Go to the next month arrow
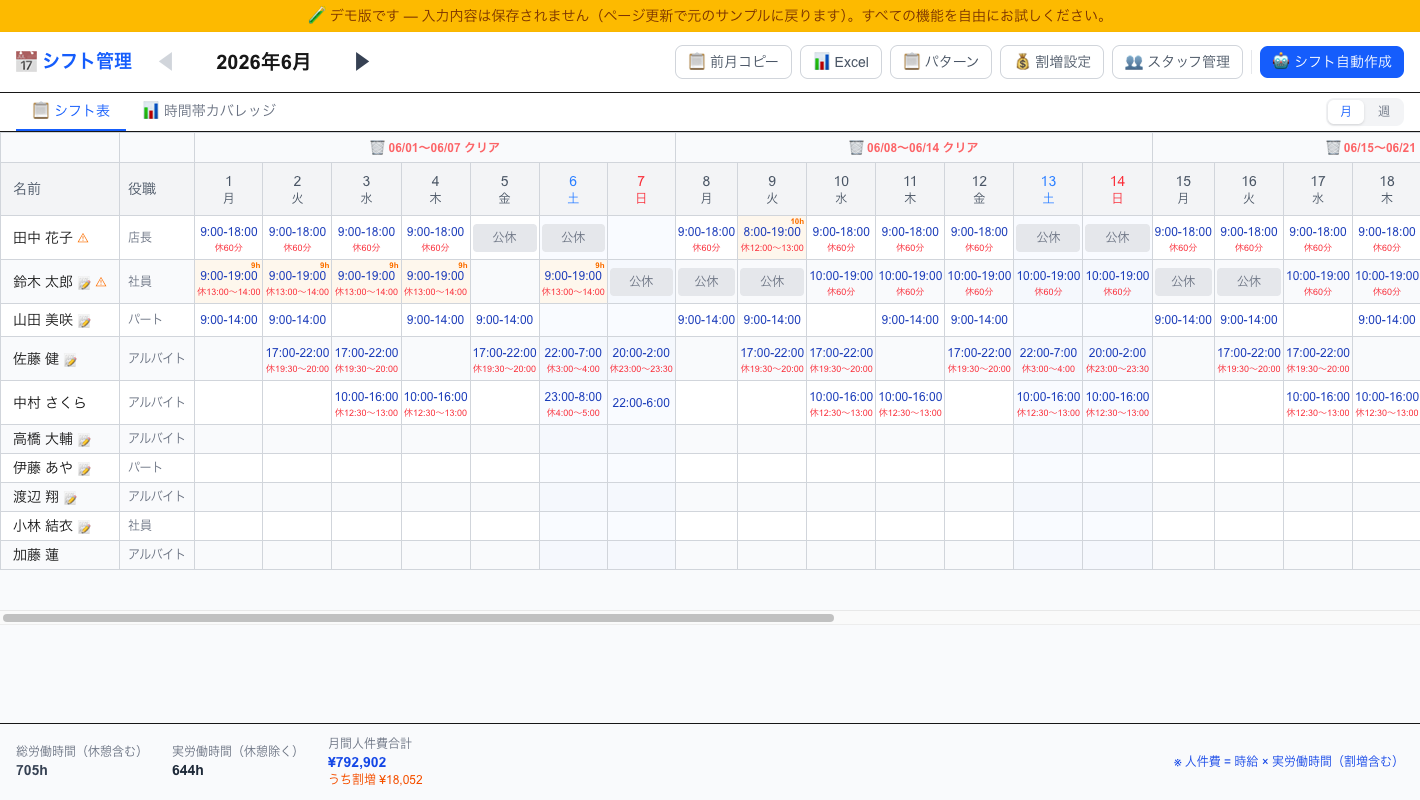The height and width of the screenshot is (800, 1420). 362,62
